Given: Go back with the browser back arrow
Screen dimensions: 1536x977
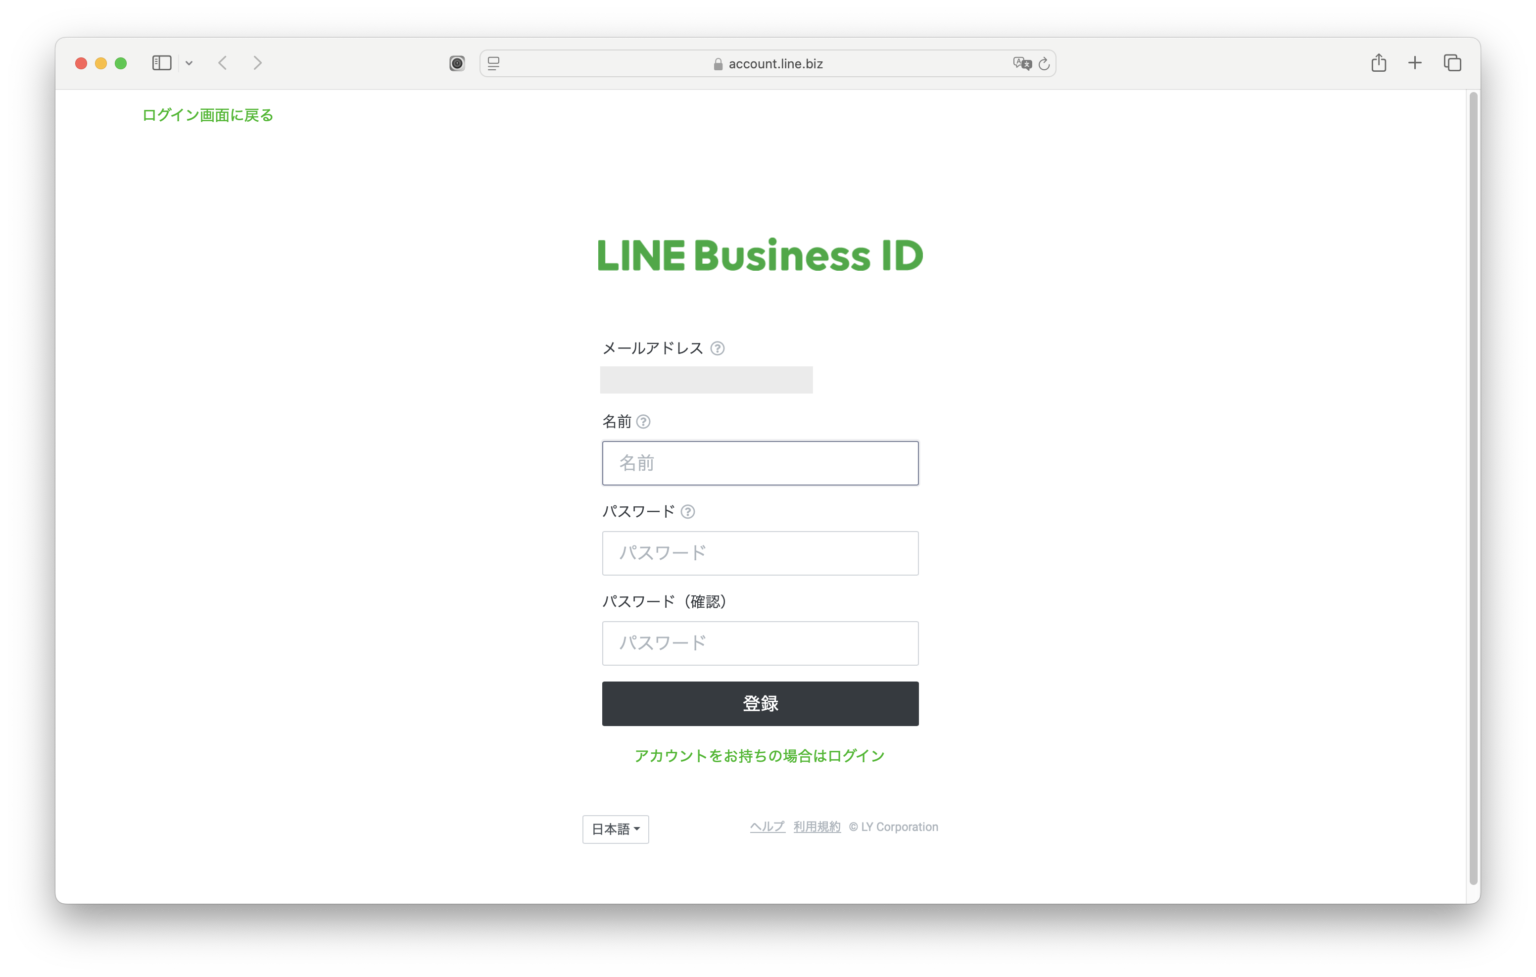Looking at the screenshot, I should [x=223, y=63].
